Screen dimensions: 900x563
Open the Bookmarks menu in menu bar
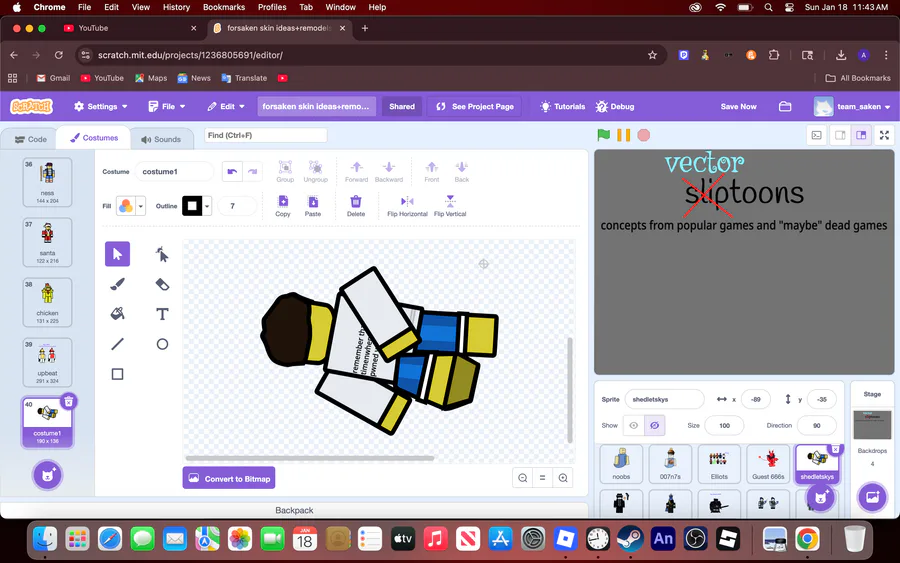(224, 7)
